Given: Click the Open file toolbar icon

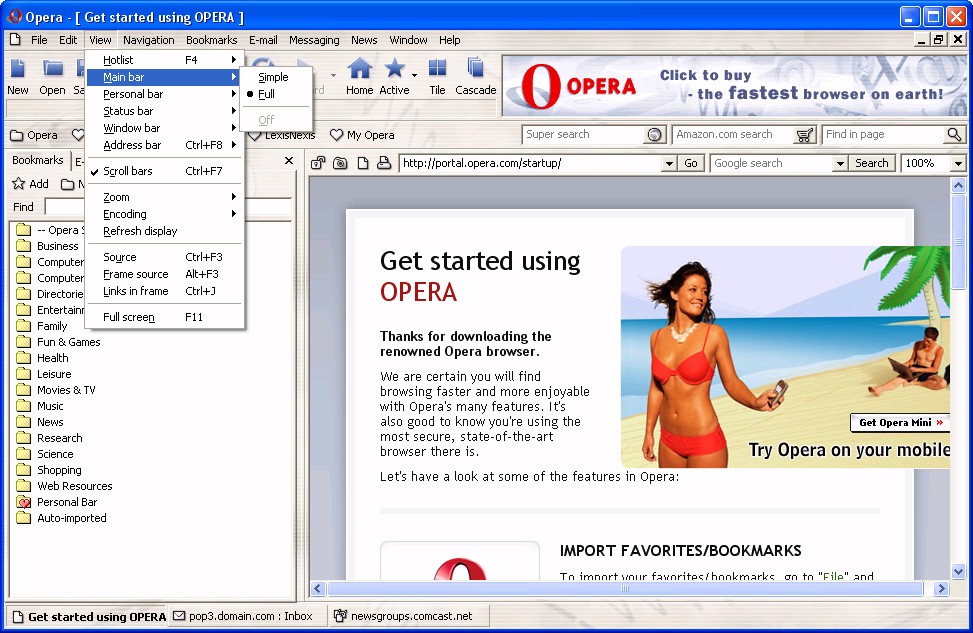Looking at the screenshot, I should (x=52, y=68).
